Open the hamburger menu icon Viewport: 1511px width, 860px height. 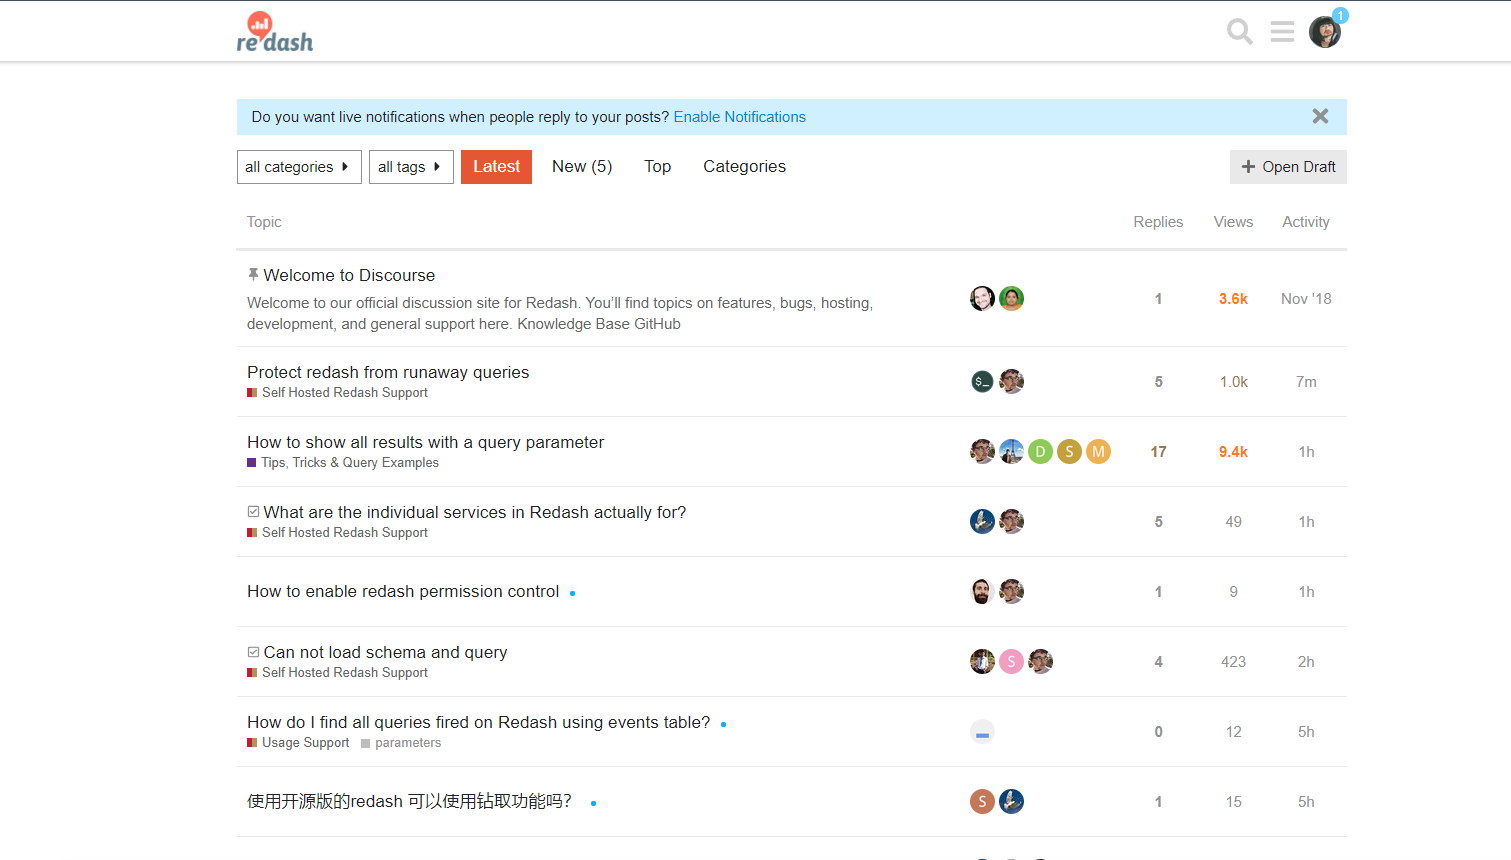pyautogui.click(x=1282, y=32)
